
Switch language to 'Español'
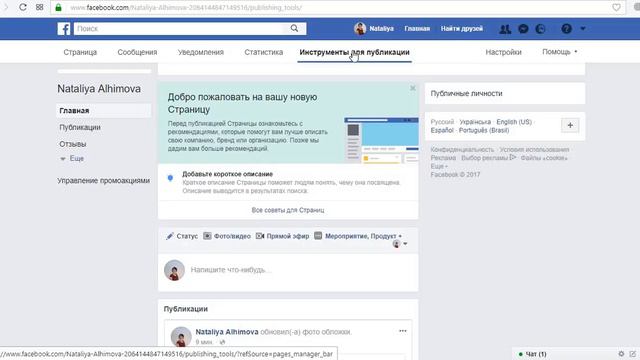(442, 130)
